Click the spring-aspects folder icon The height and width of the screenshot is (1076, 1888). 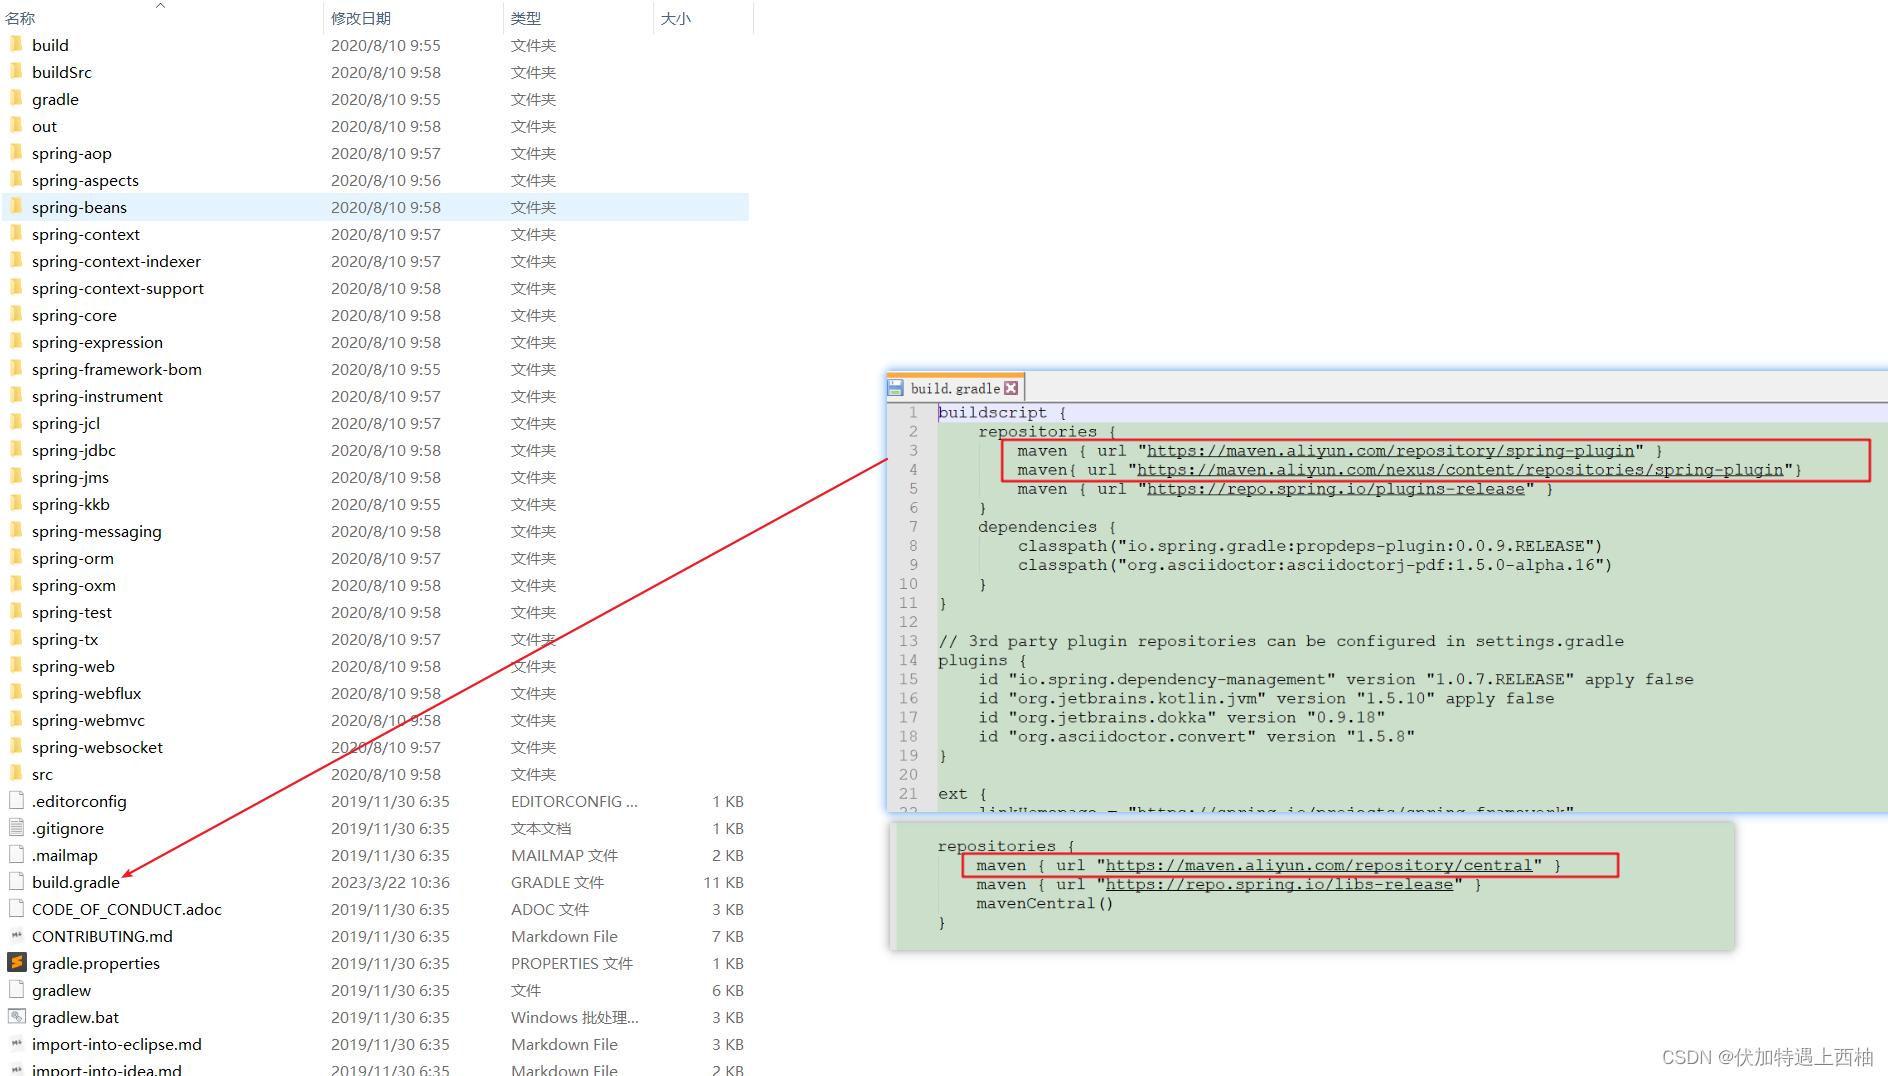pyautogui.click(x=16, y=180)
